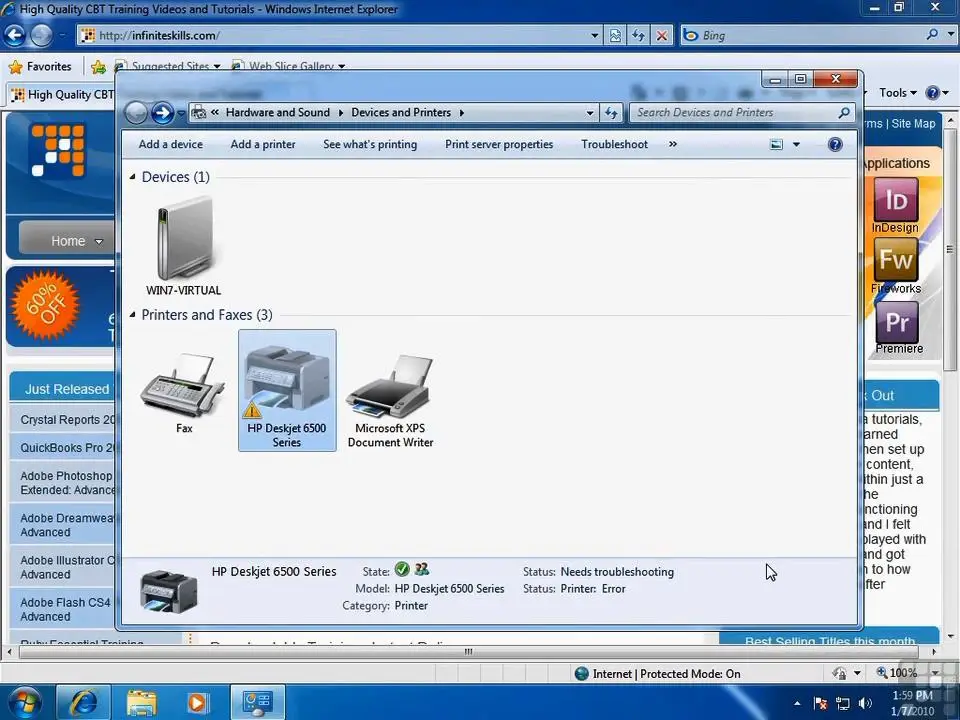Click the infiniteskills.com address field
Image resolution: width=960 pixels, height=720 pixels.
(x=340, y=36)
